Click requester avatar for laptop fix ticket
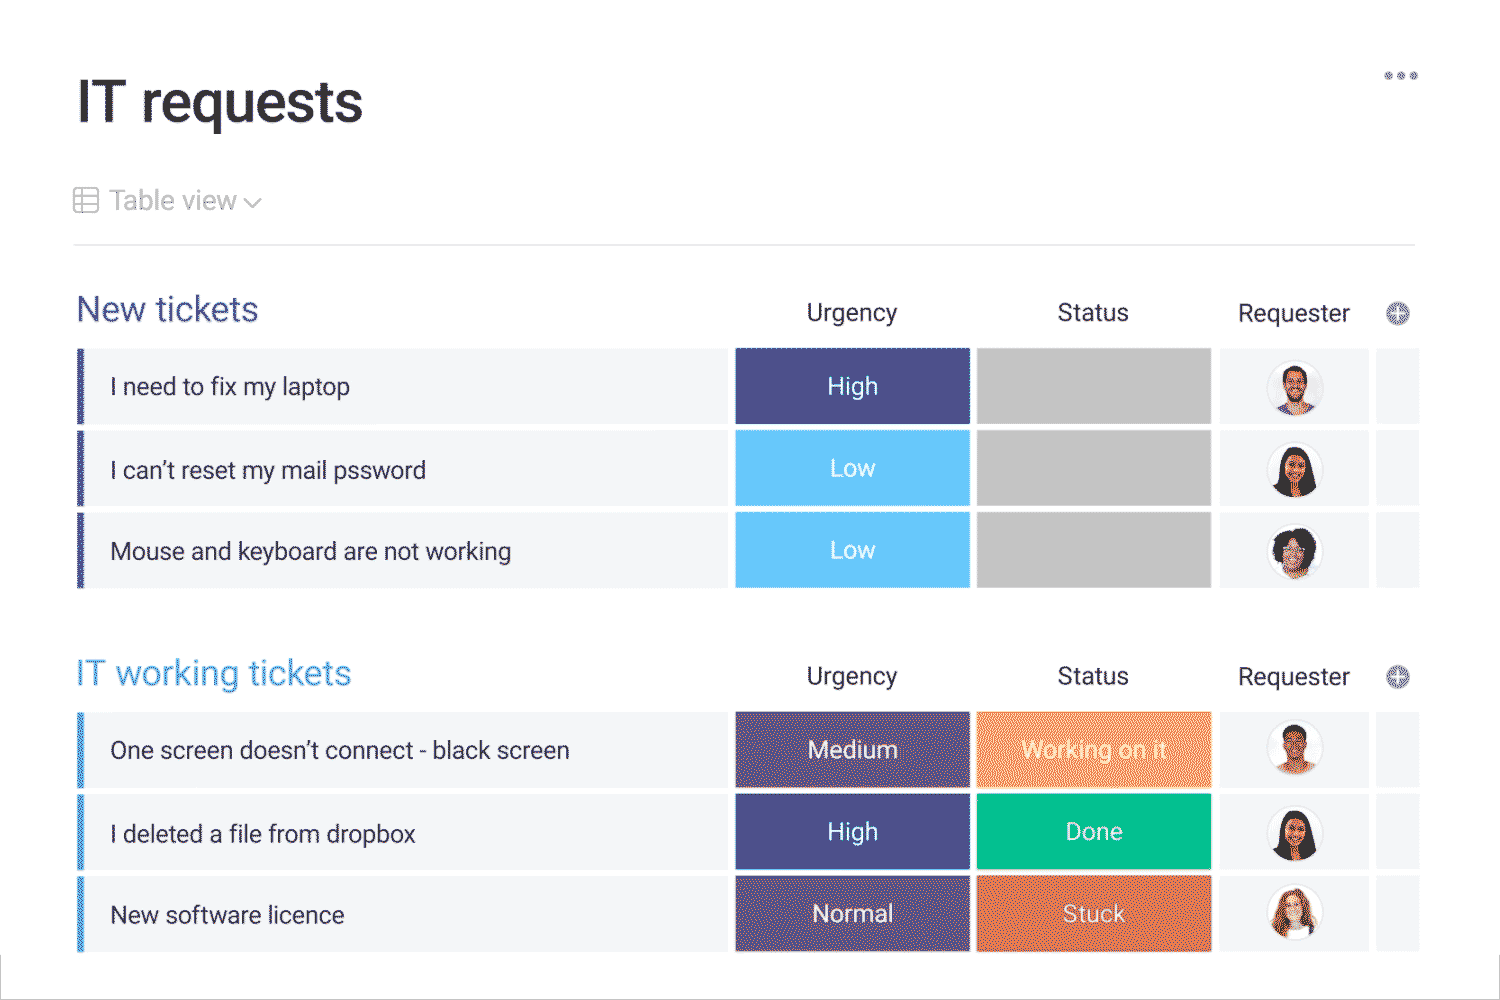 coord(1295,388)
